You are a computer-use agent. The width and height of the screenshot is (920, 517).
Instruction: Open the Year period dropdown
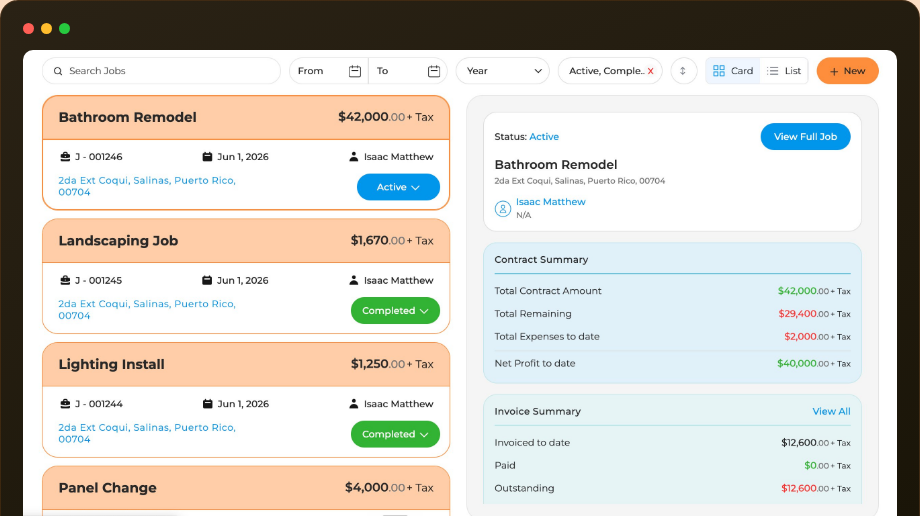(503, 71)
